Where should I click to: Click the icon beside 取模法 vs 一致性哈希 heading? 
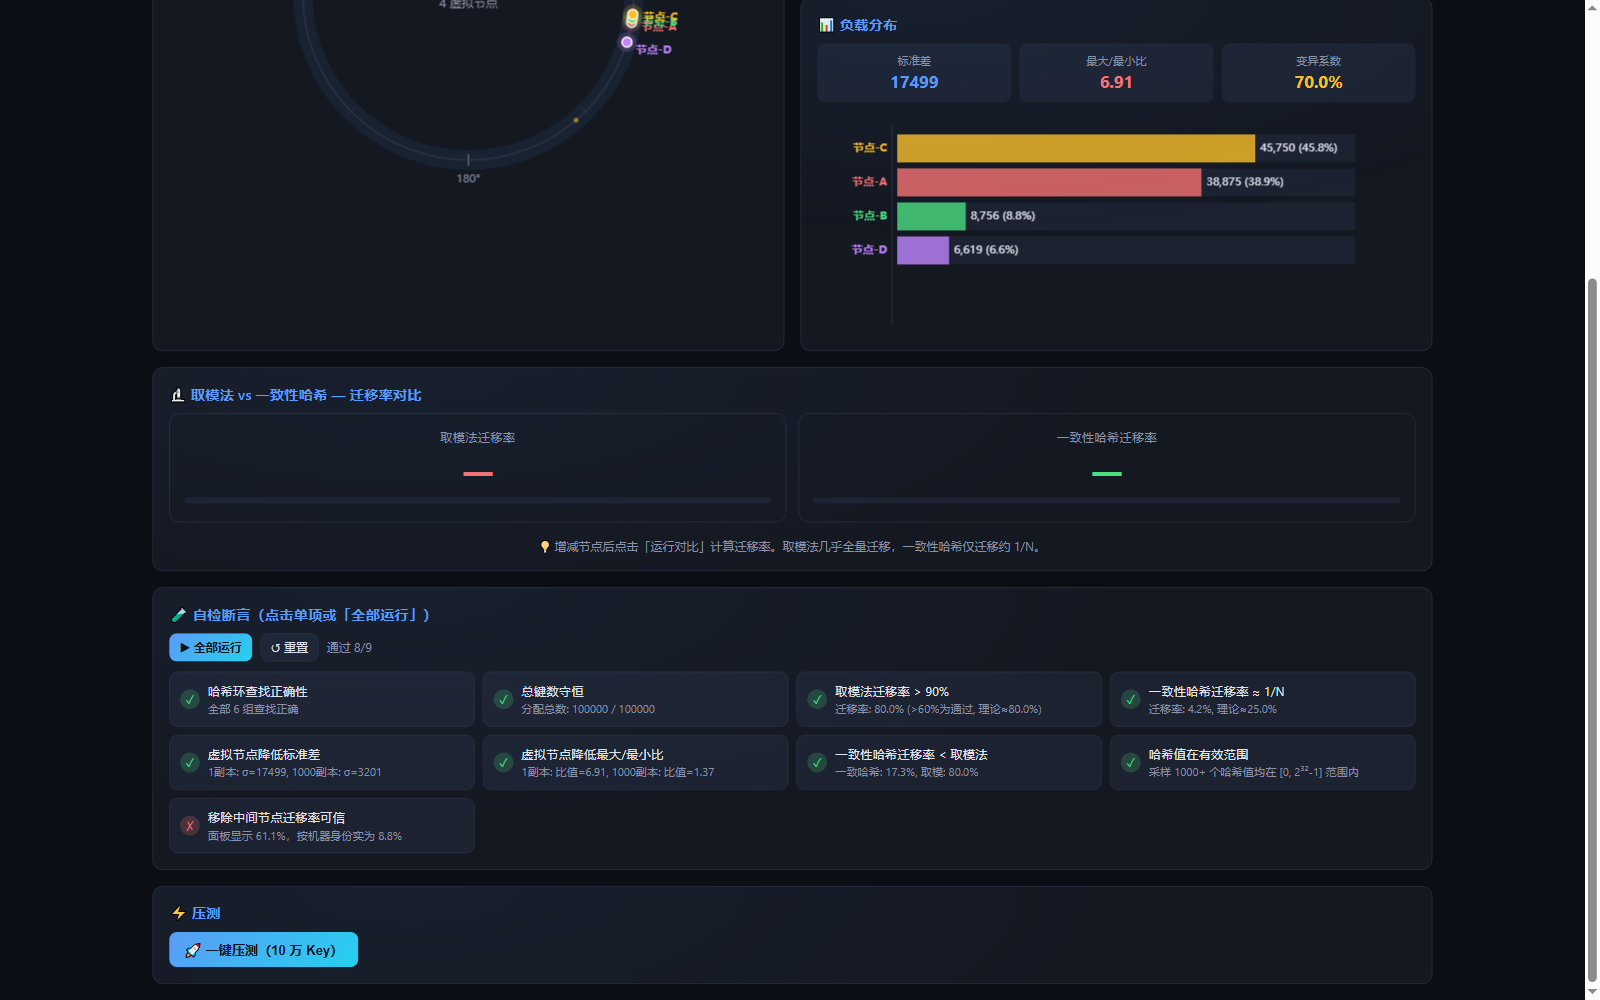click(178, 396)
